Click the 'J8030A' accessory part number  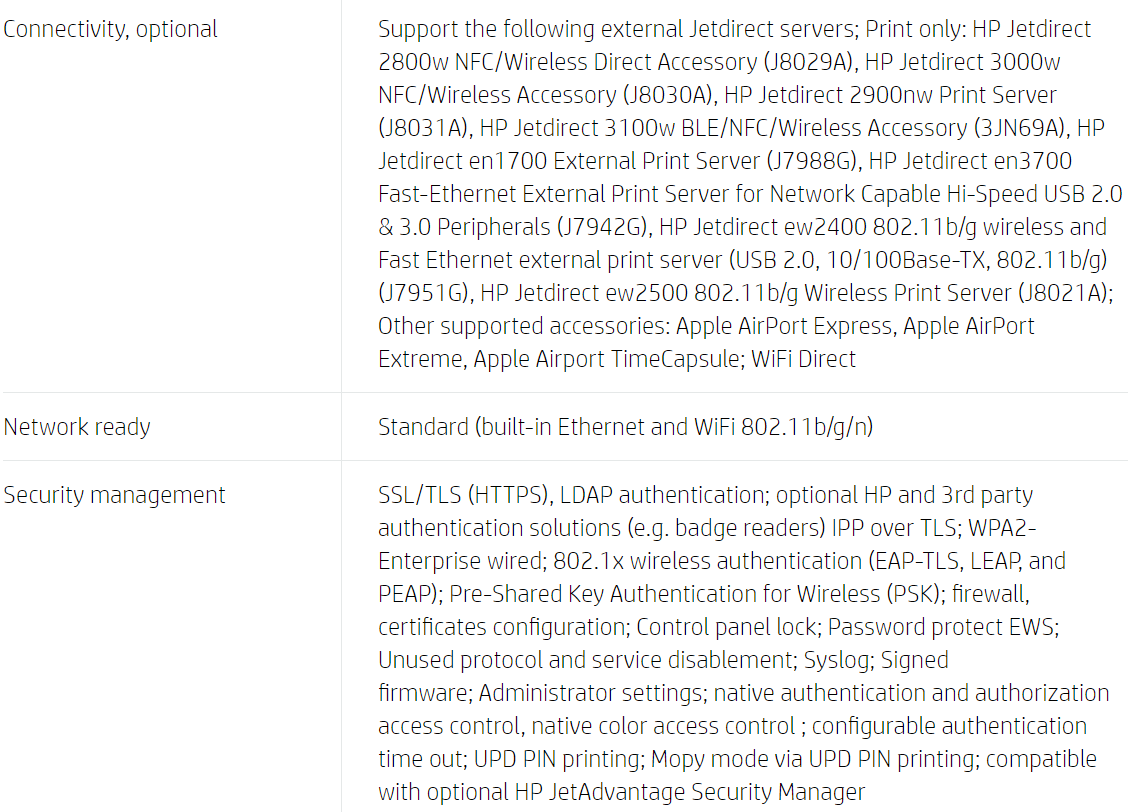point(668,95)
